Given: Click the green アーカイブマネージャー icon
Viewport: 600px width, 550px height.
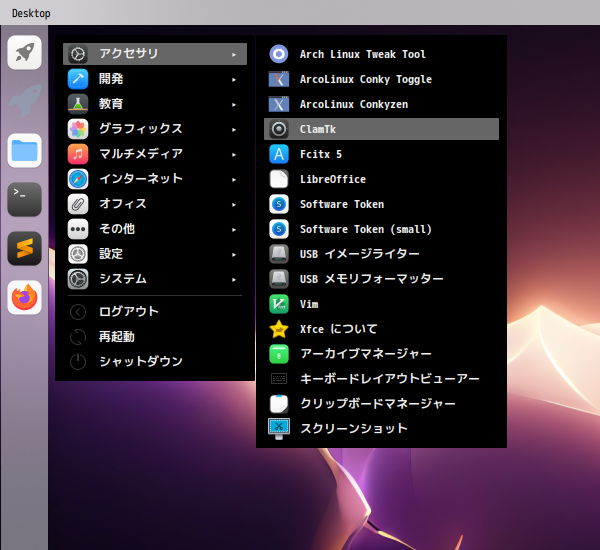Looking at the screenshot, I should [x=279, y=354].
